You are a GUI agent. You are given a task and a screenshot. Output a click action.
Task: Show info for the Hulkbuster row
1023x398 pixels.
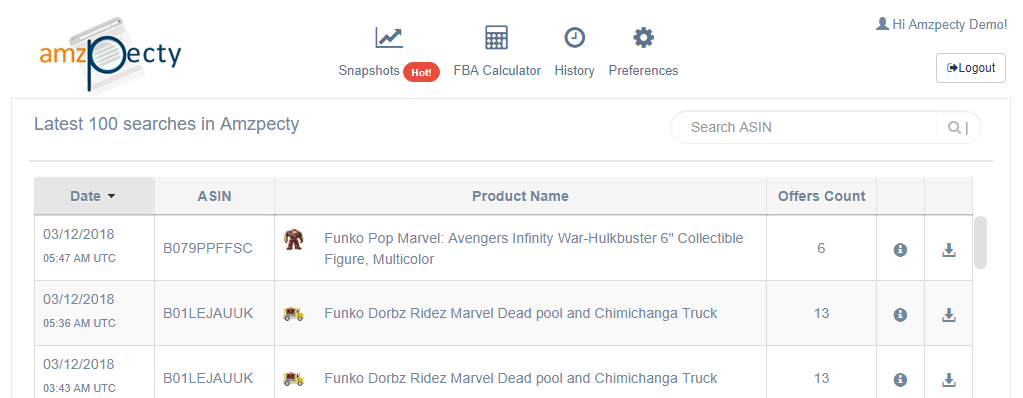click(x=900, y=249)
